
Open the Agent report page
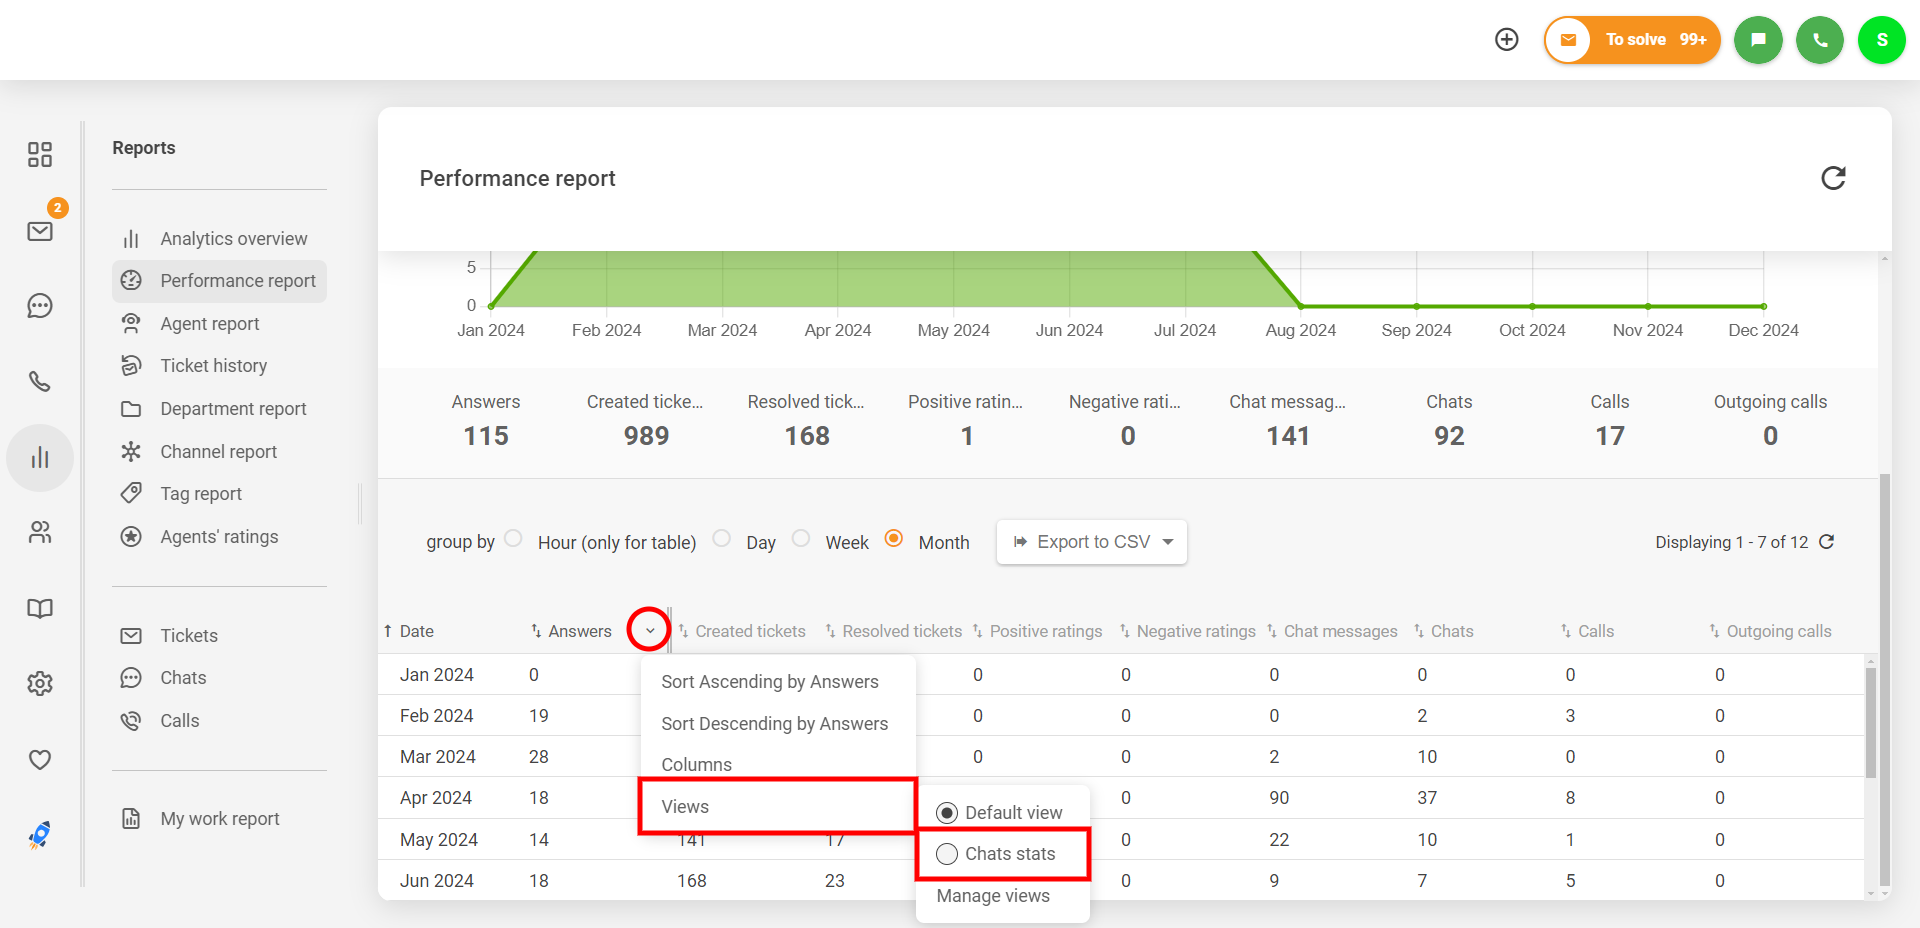click(x=209, y=324)
